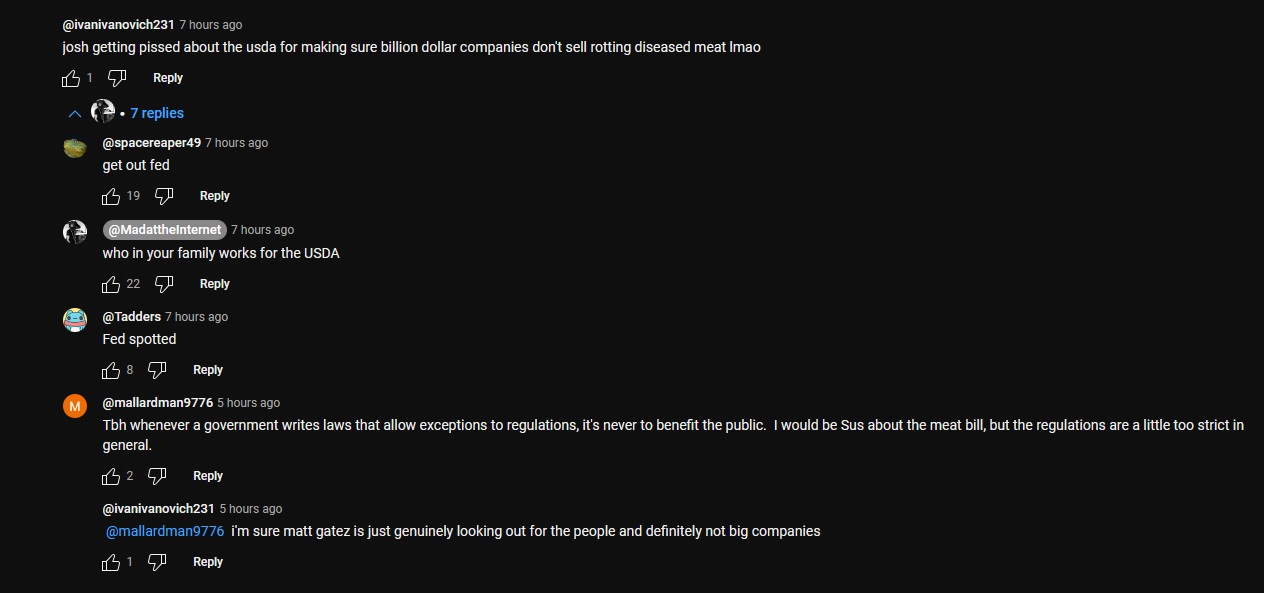Dislike mallardman9776's reply
The height and width of the screenshot is (593, 1264).
point(157,476)
